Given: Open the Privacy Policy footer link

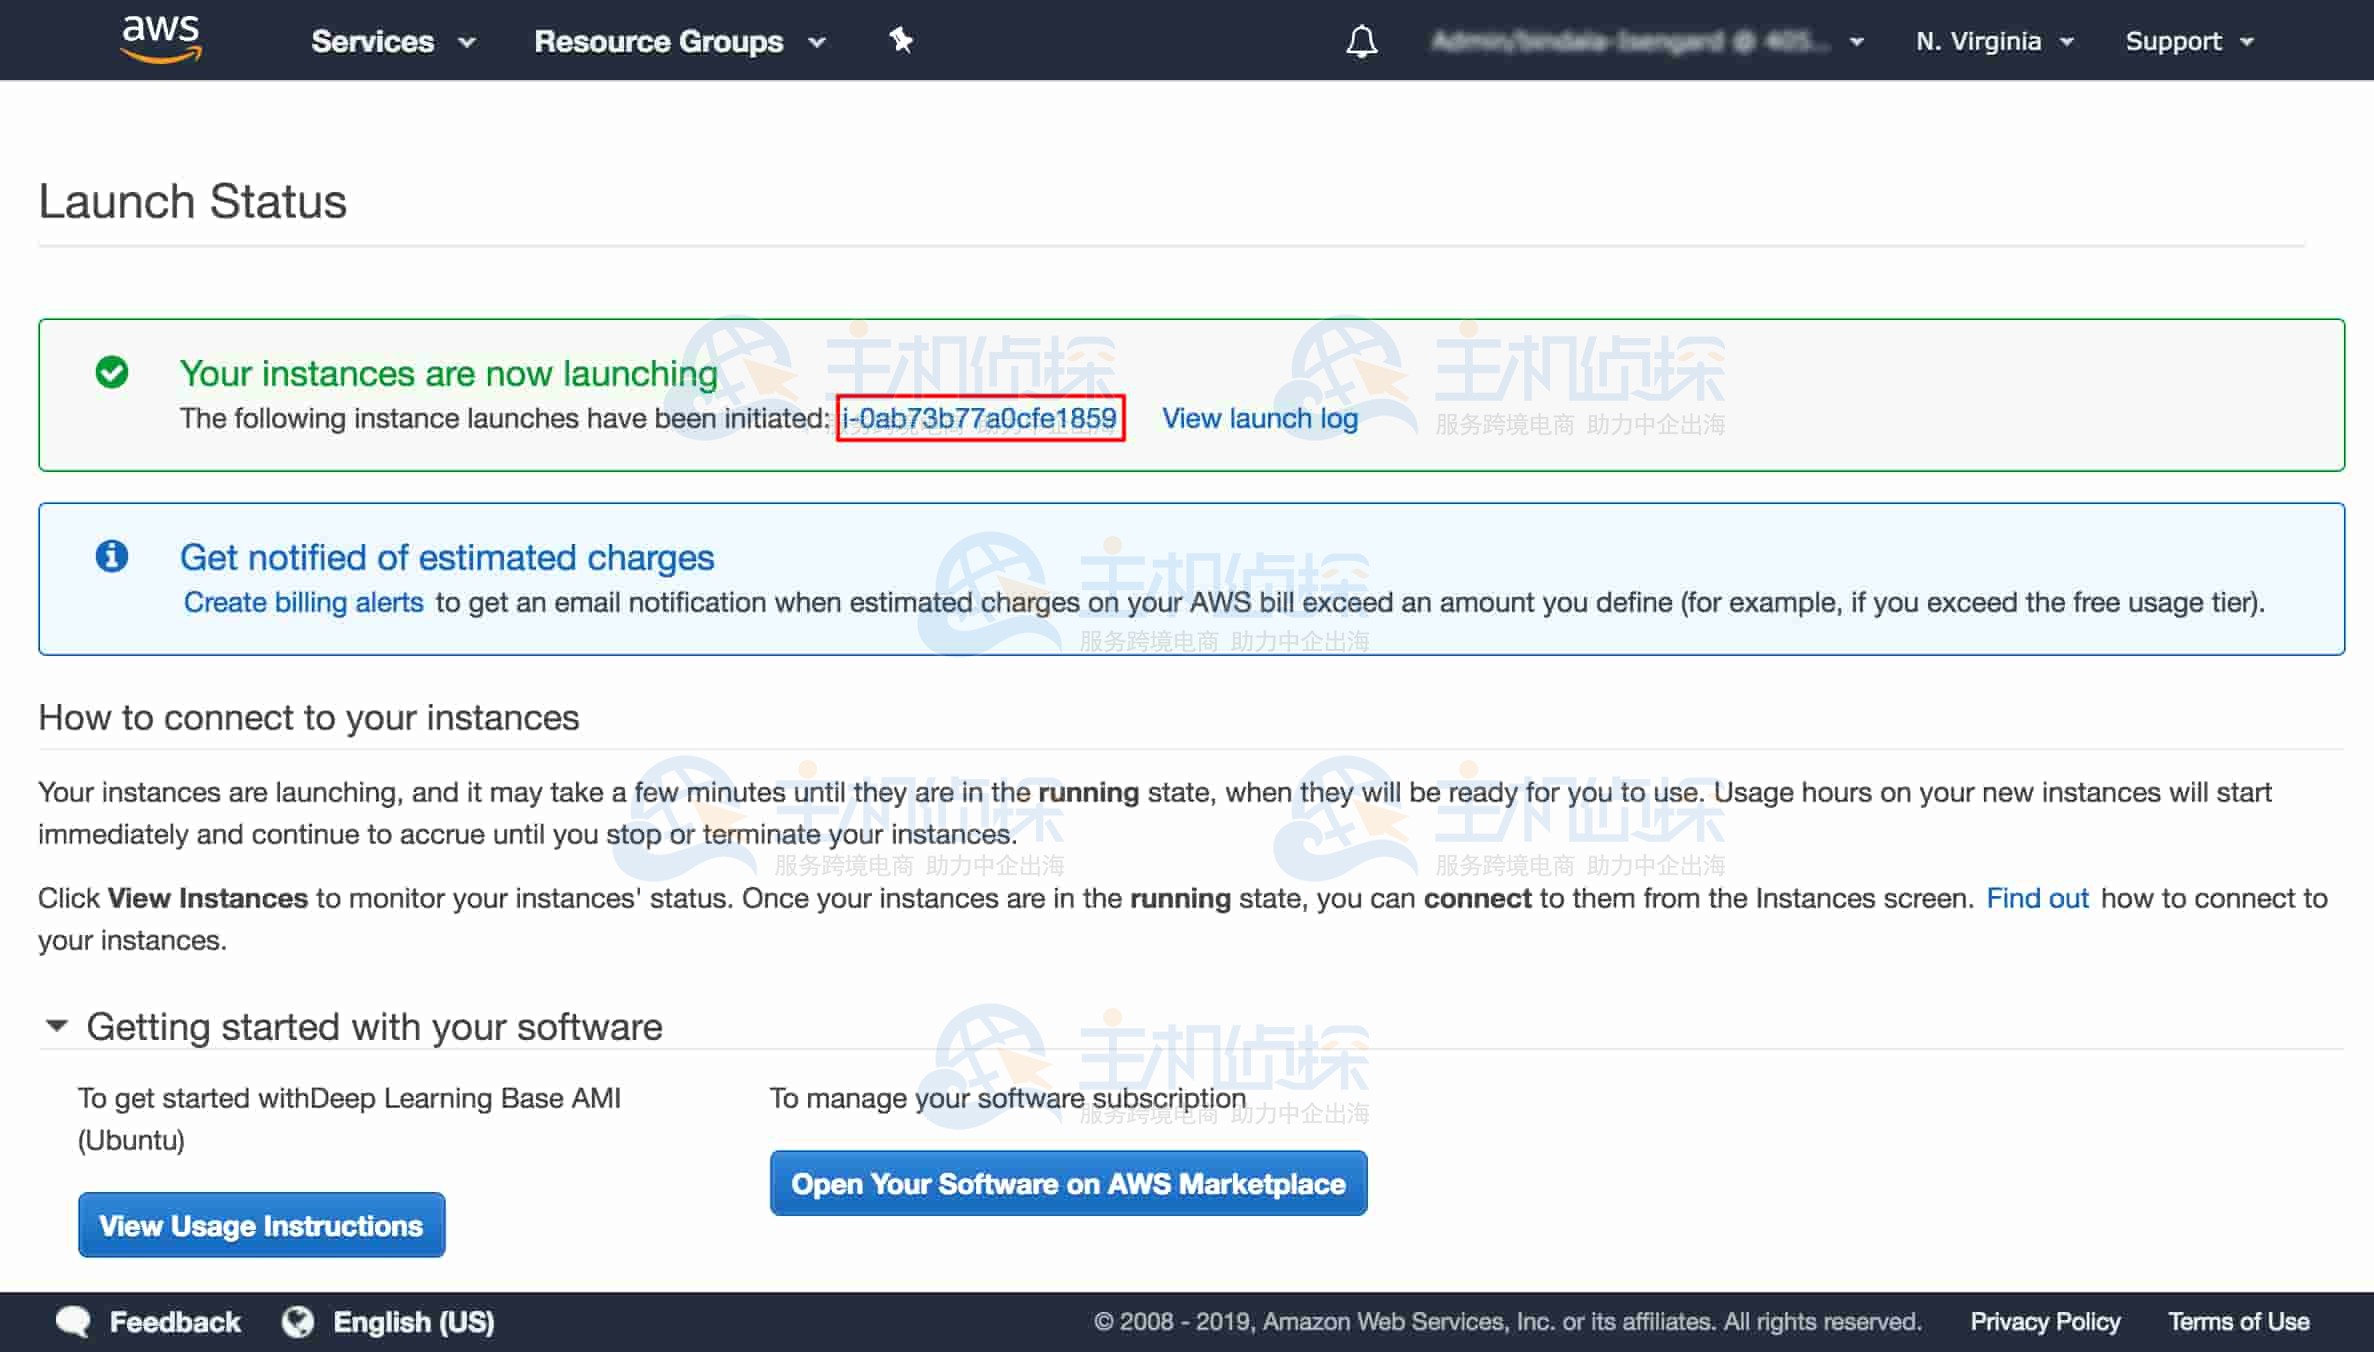Looking at the screenshot, I should click(2044, 1321).
